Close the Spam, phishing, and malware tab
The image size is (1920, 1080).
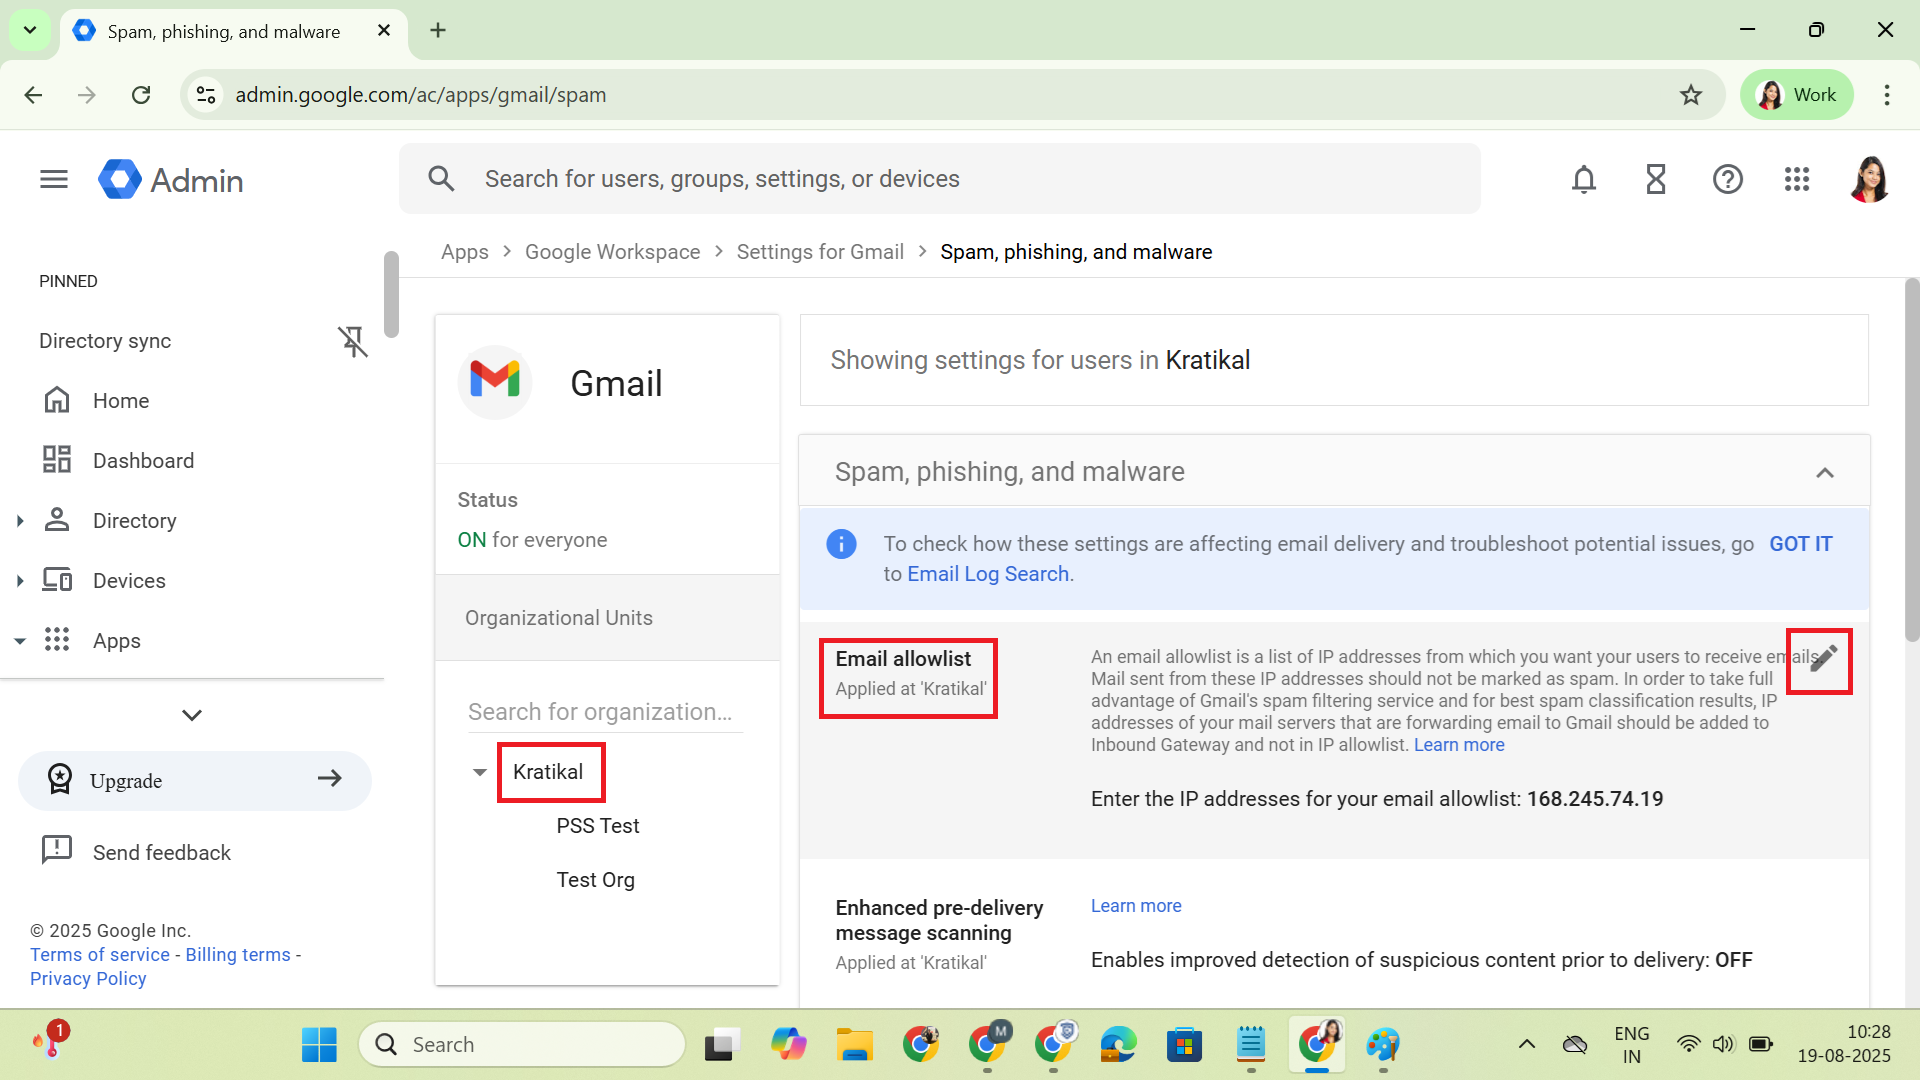(384, 31)
